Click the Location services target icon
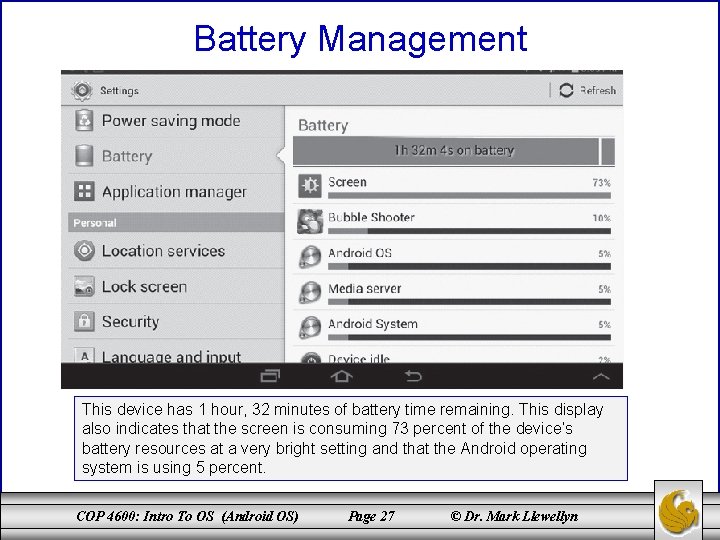The image size is (720, 540). click(x=84, y=251)
